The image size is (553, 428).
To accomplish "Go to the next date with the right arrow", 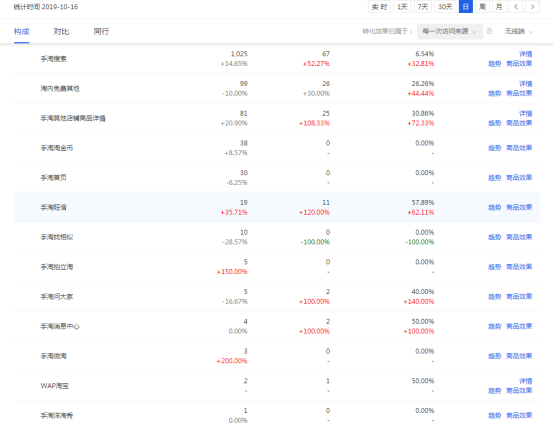I will (532, 7).
